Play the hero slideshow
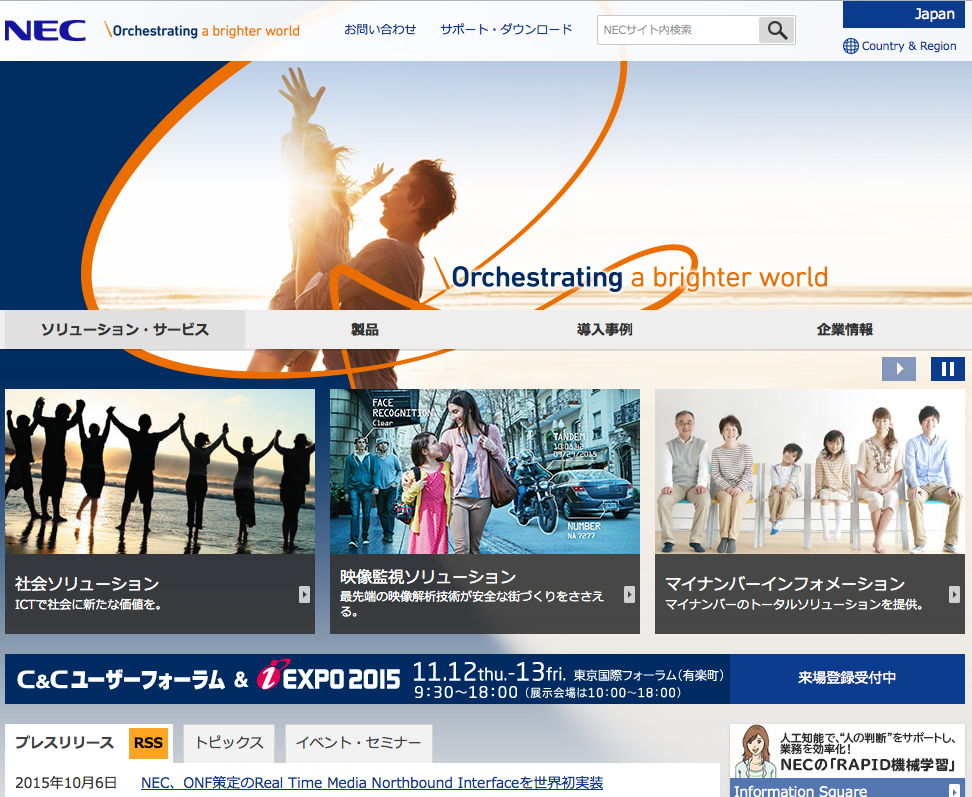Image resolution: width=972 pixels, height=797 pixels. pos(899,369)
